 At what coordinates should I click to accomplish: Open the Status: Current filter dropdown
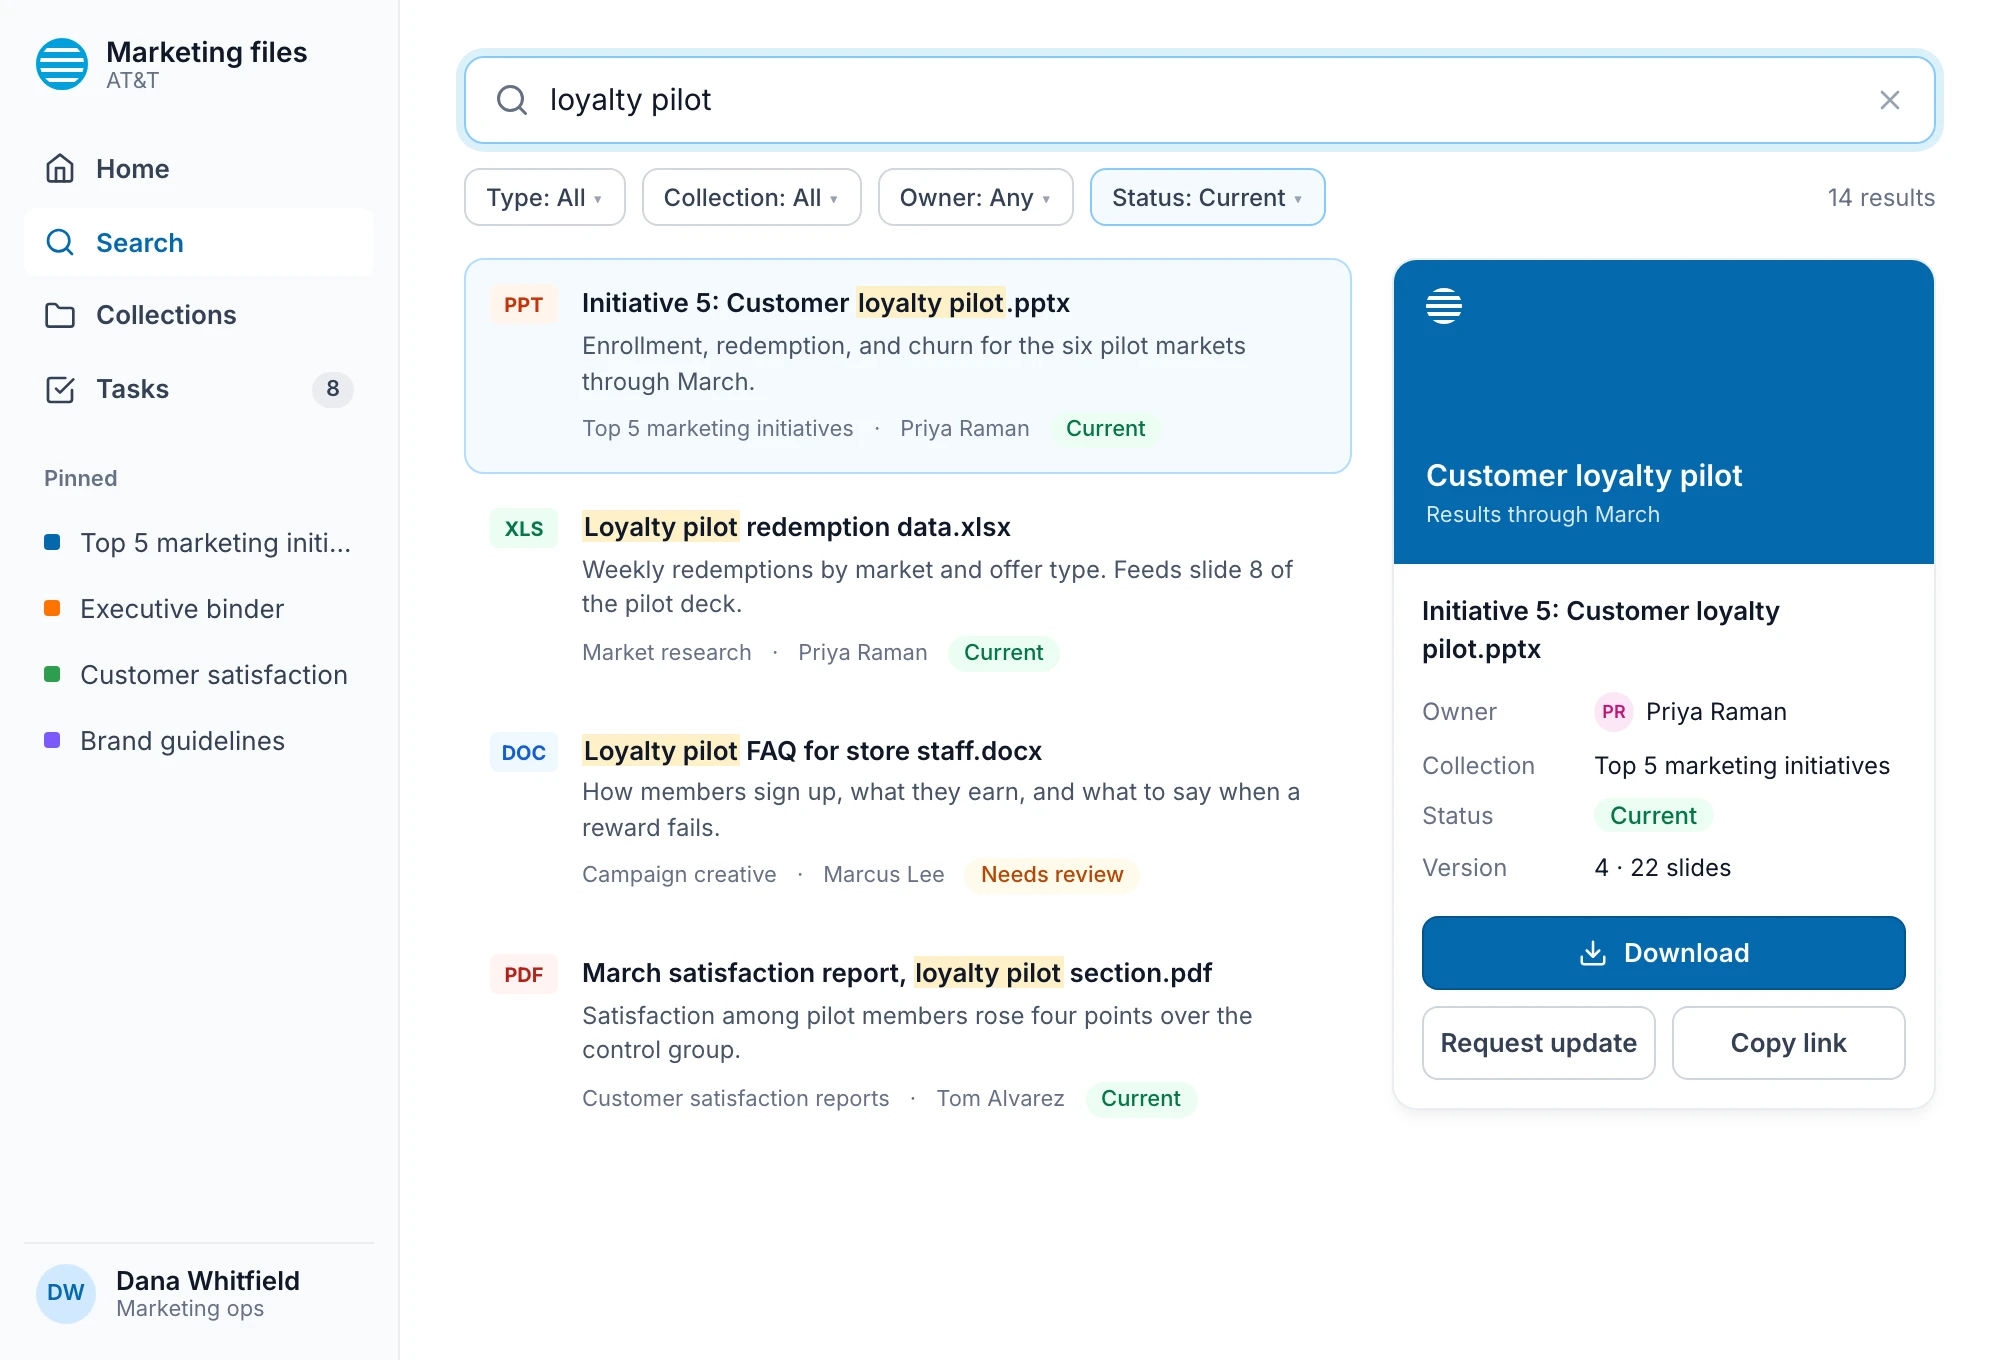1207,197
